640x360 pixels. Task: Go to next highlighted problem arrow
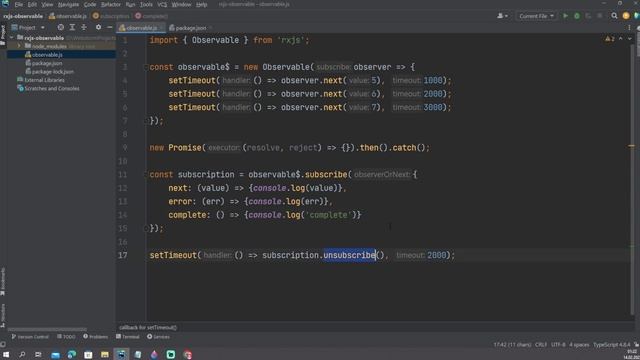(629, 39)
